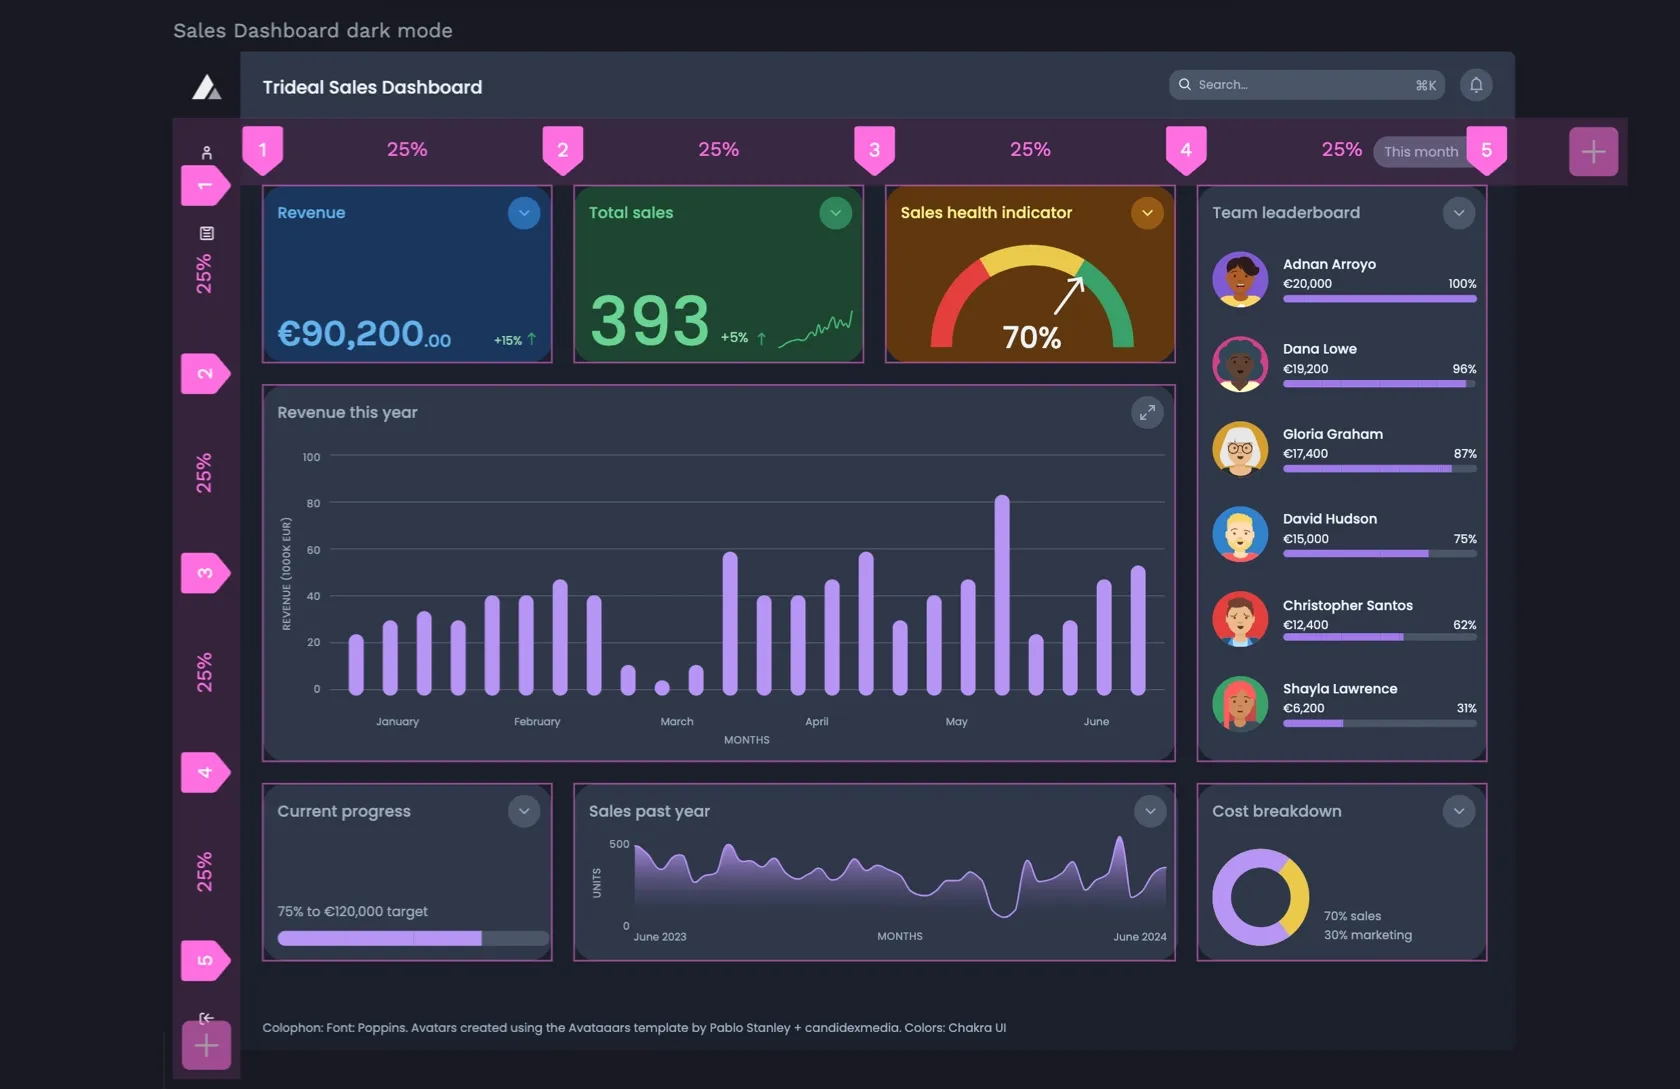Expand the Revenue this year chart fullscreen

click(1147, 412)
